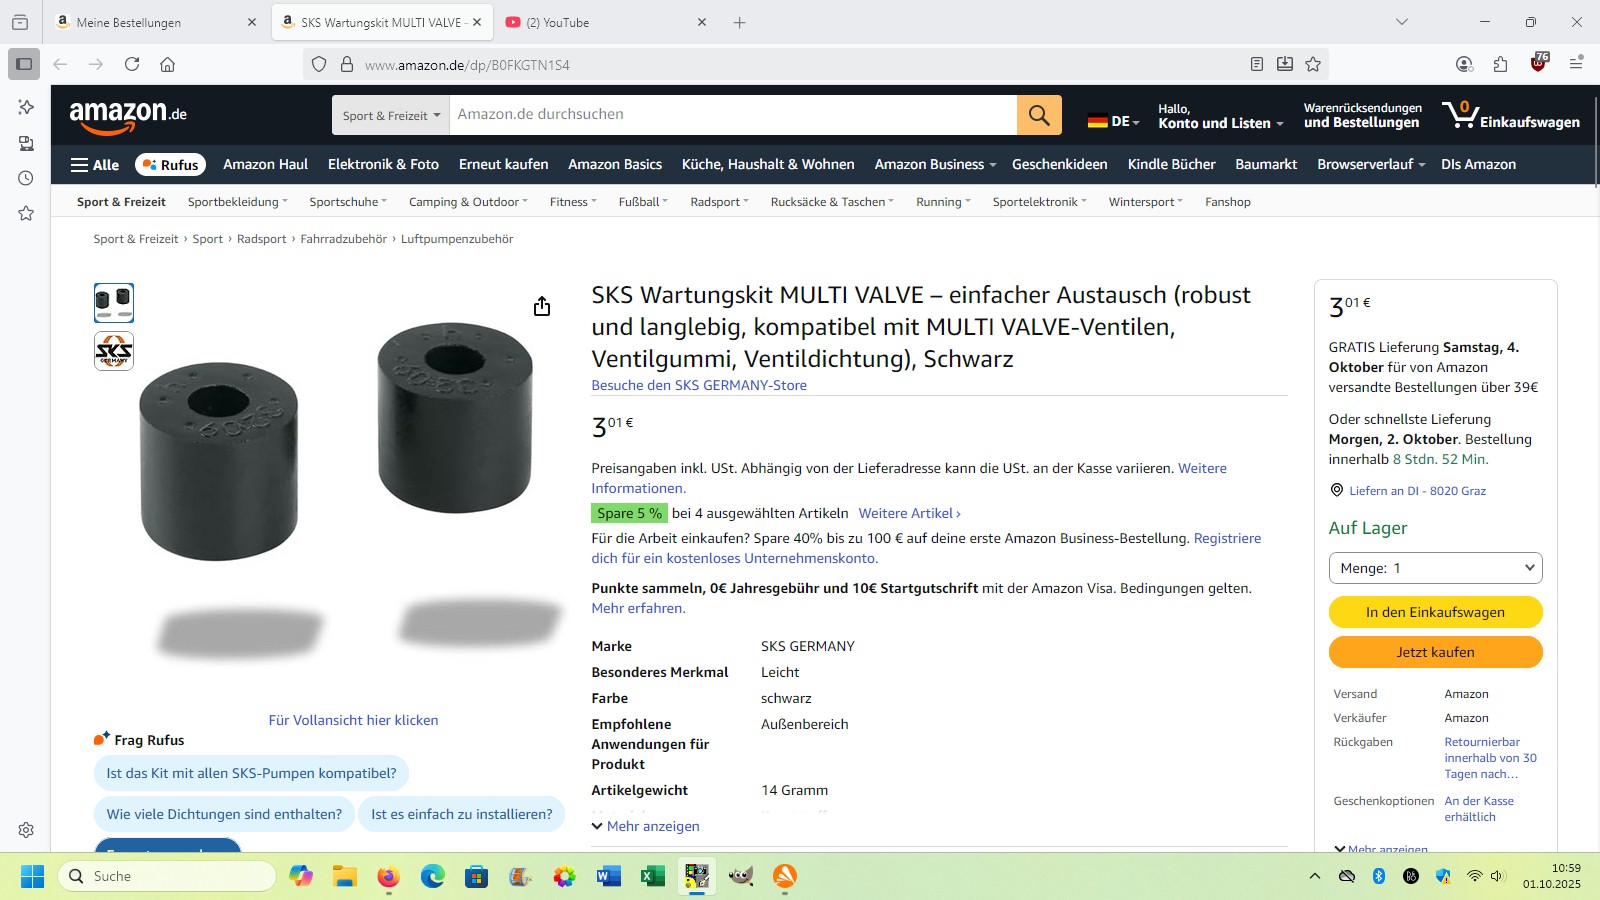Expand Mehr anzeigen under product details
The image size is (1600, 900).
point(645,826)
